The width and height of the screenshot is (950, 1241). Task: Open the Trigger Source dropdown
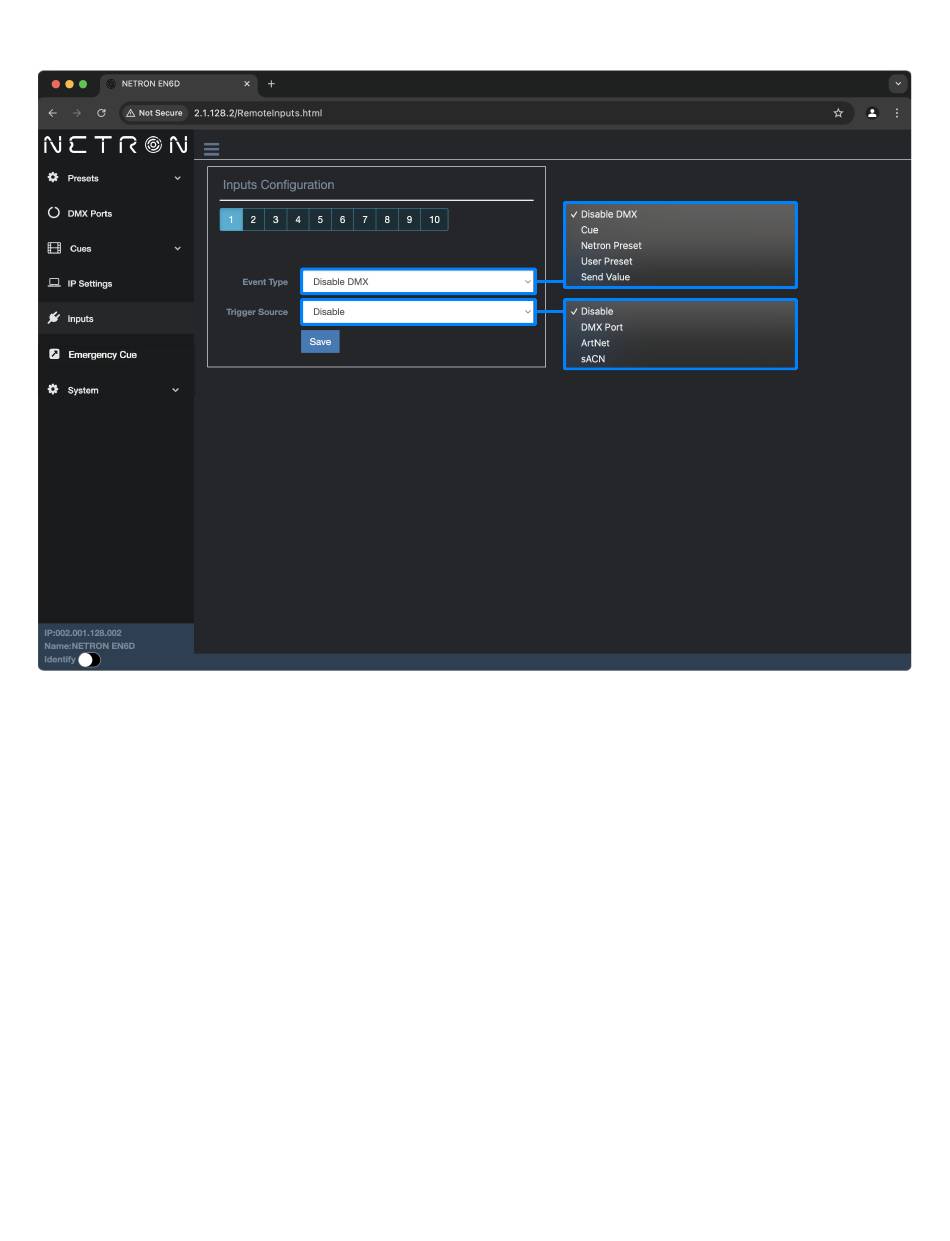tap(418, 312)
